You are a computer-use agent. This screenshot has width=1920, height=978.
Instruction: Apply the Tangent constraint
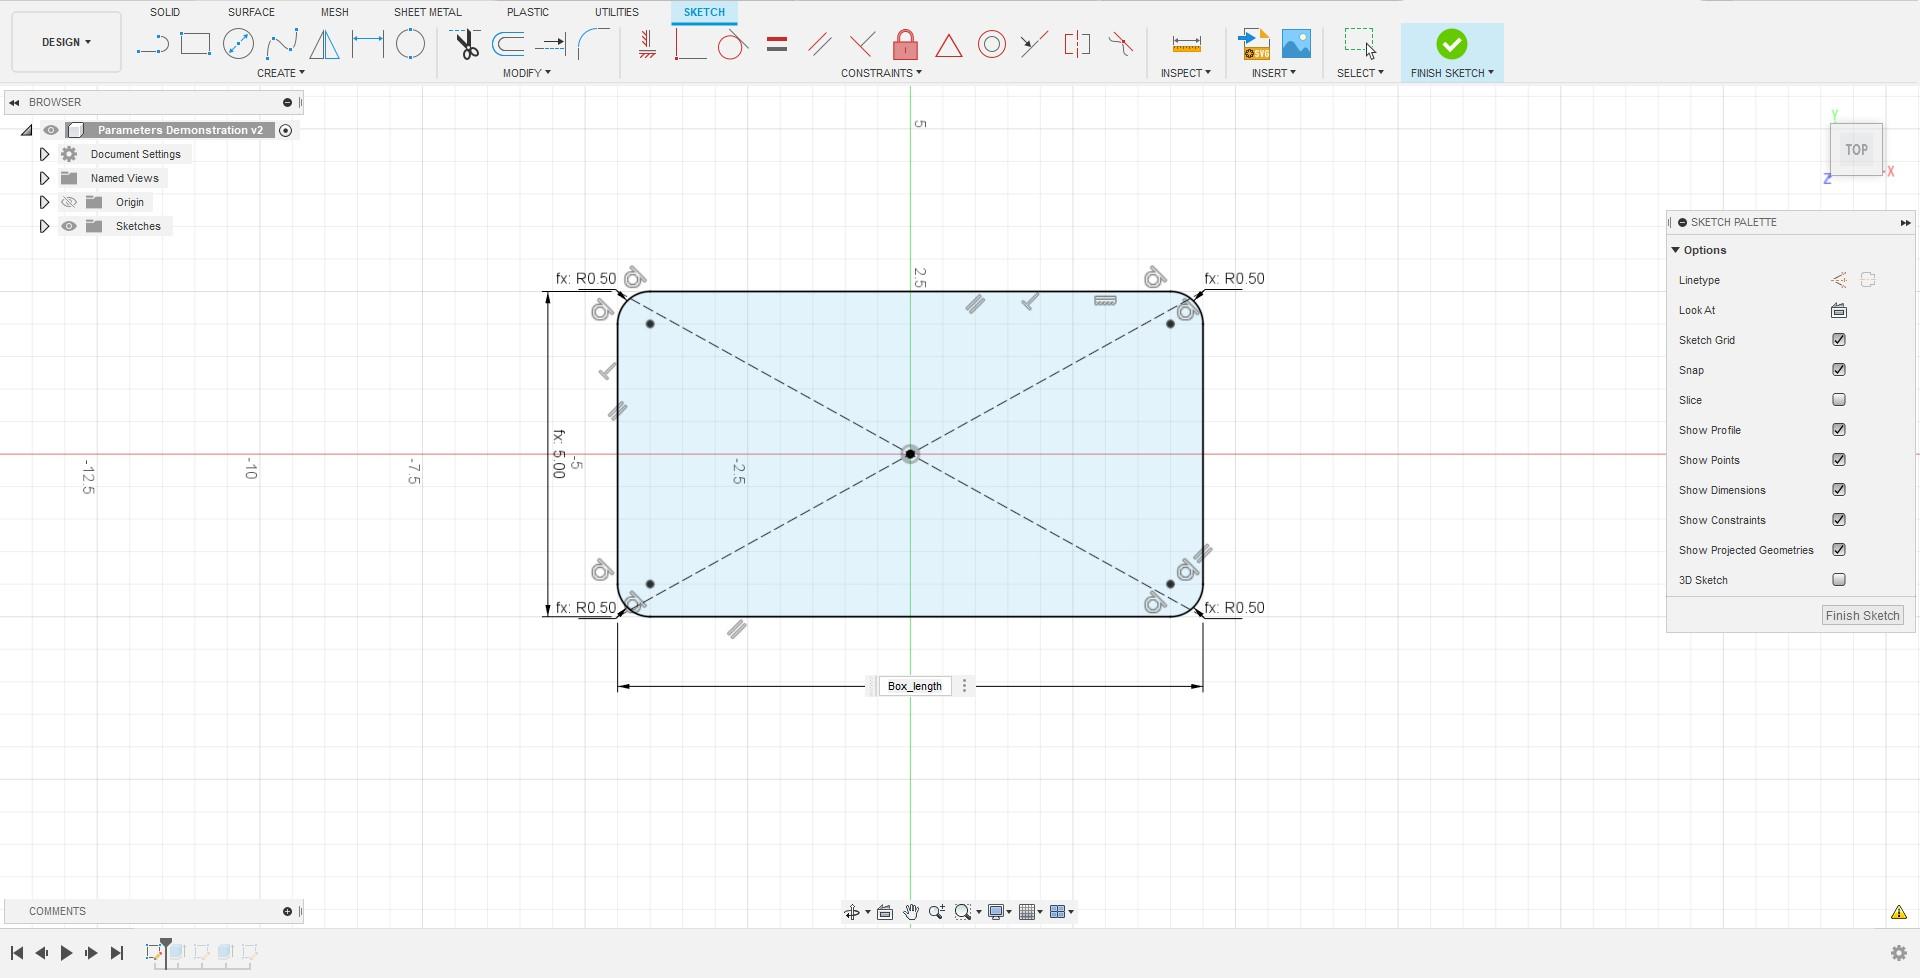(733, 44)
